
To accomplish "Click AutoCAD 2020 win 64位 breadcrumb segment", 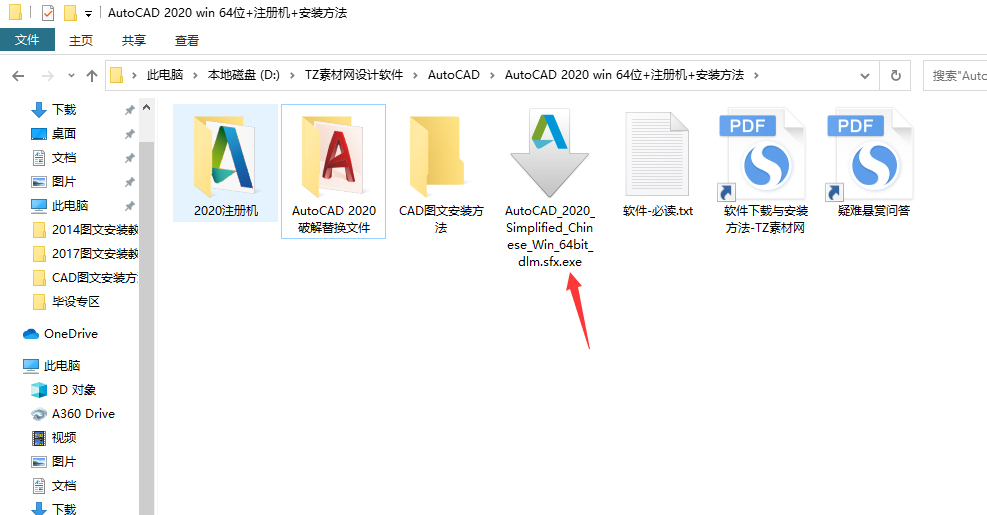I will click(624, 75).
